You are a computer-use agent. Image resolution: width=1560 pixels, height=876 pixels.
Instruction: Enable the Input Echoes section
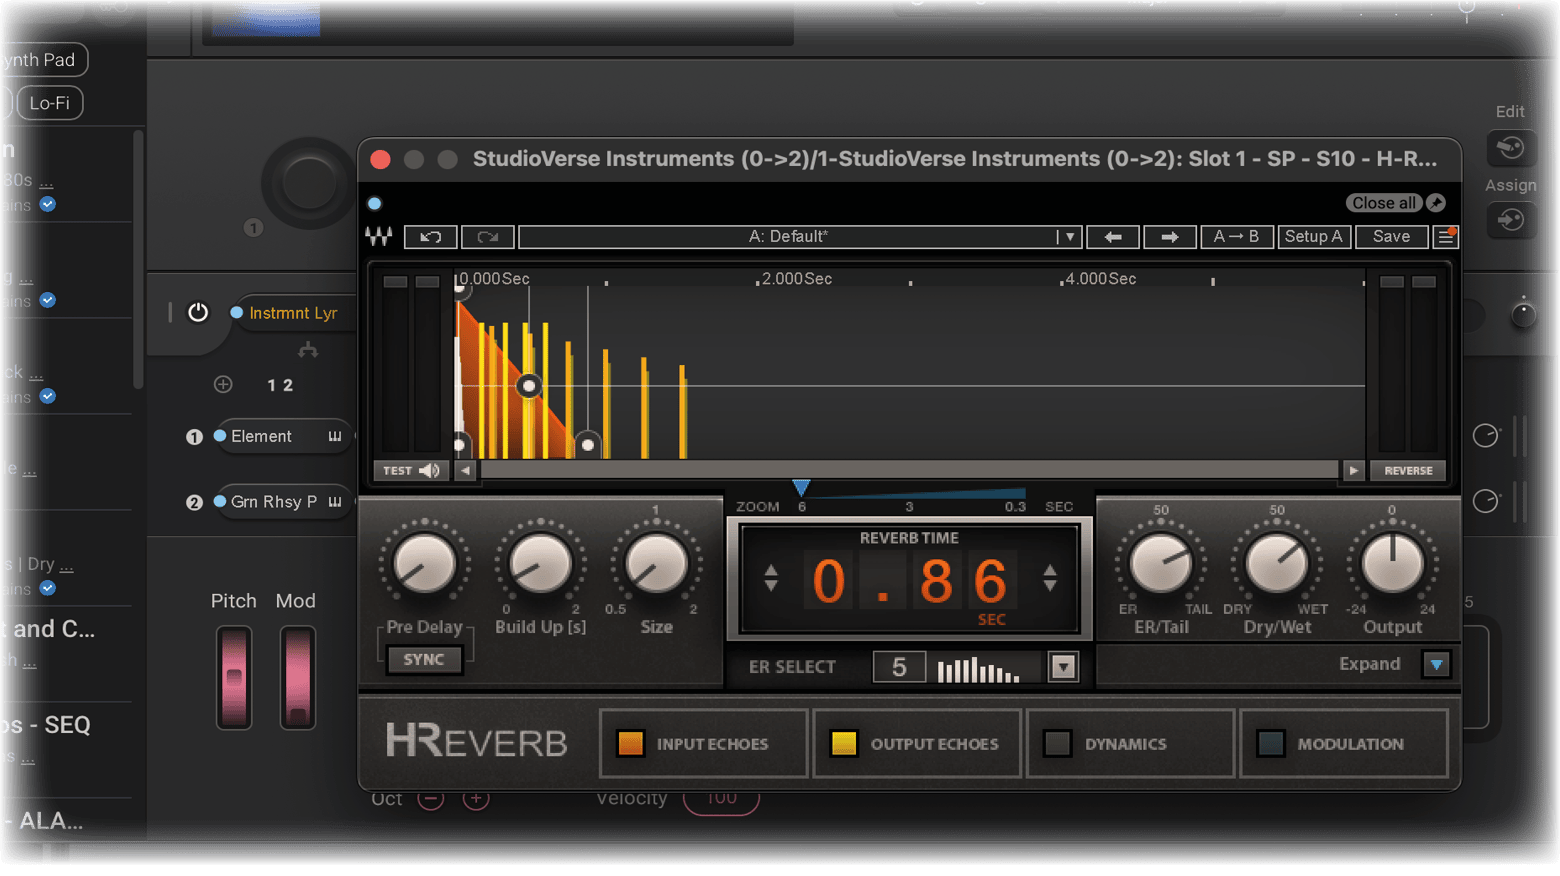click(631, 743)
